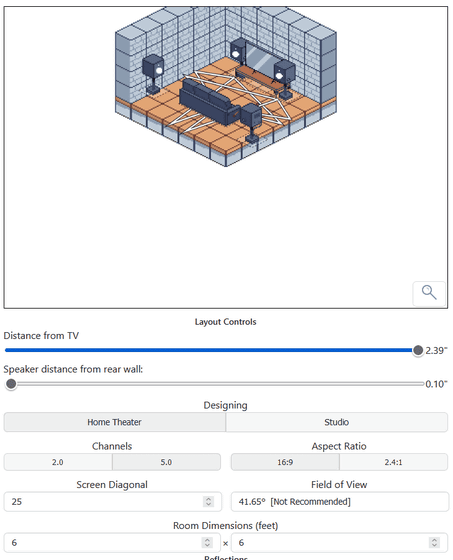The height and width of the screenshot is (560, 453).
Task: Select 16:9 aspect ratio
Action: pyautogui.click(x=285, y=462)
